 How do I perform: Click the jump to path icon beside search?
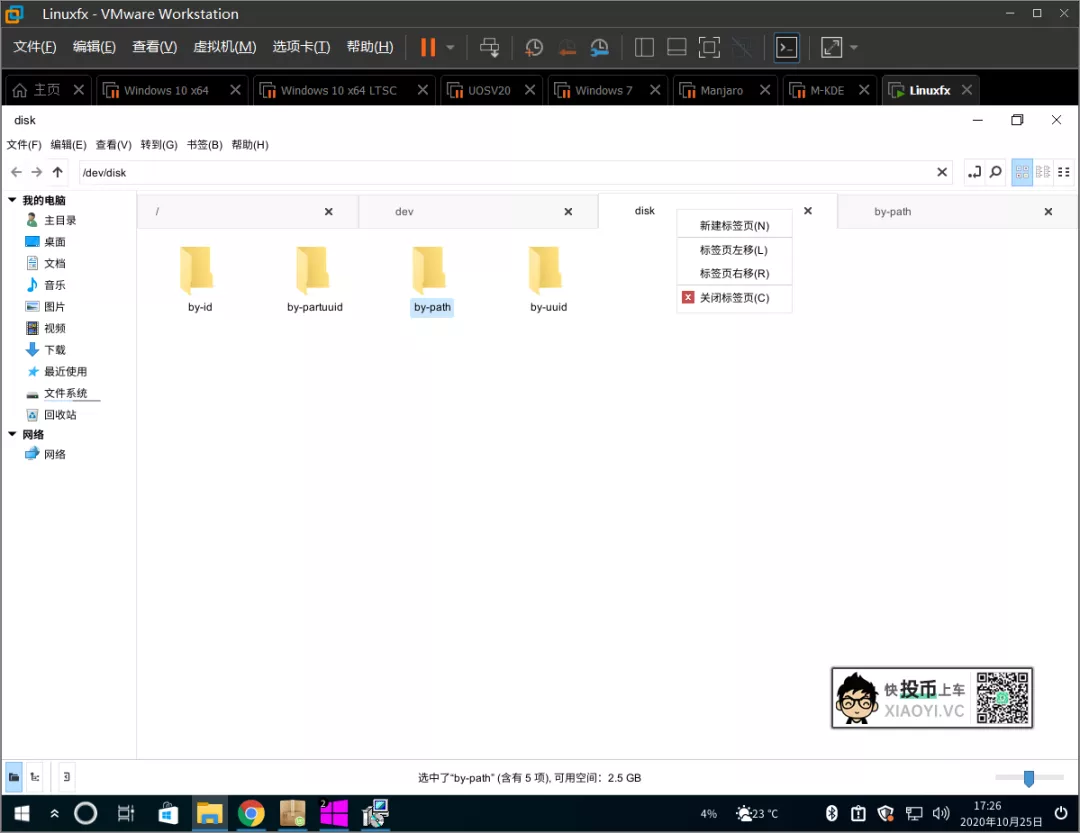coord(974,172)
